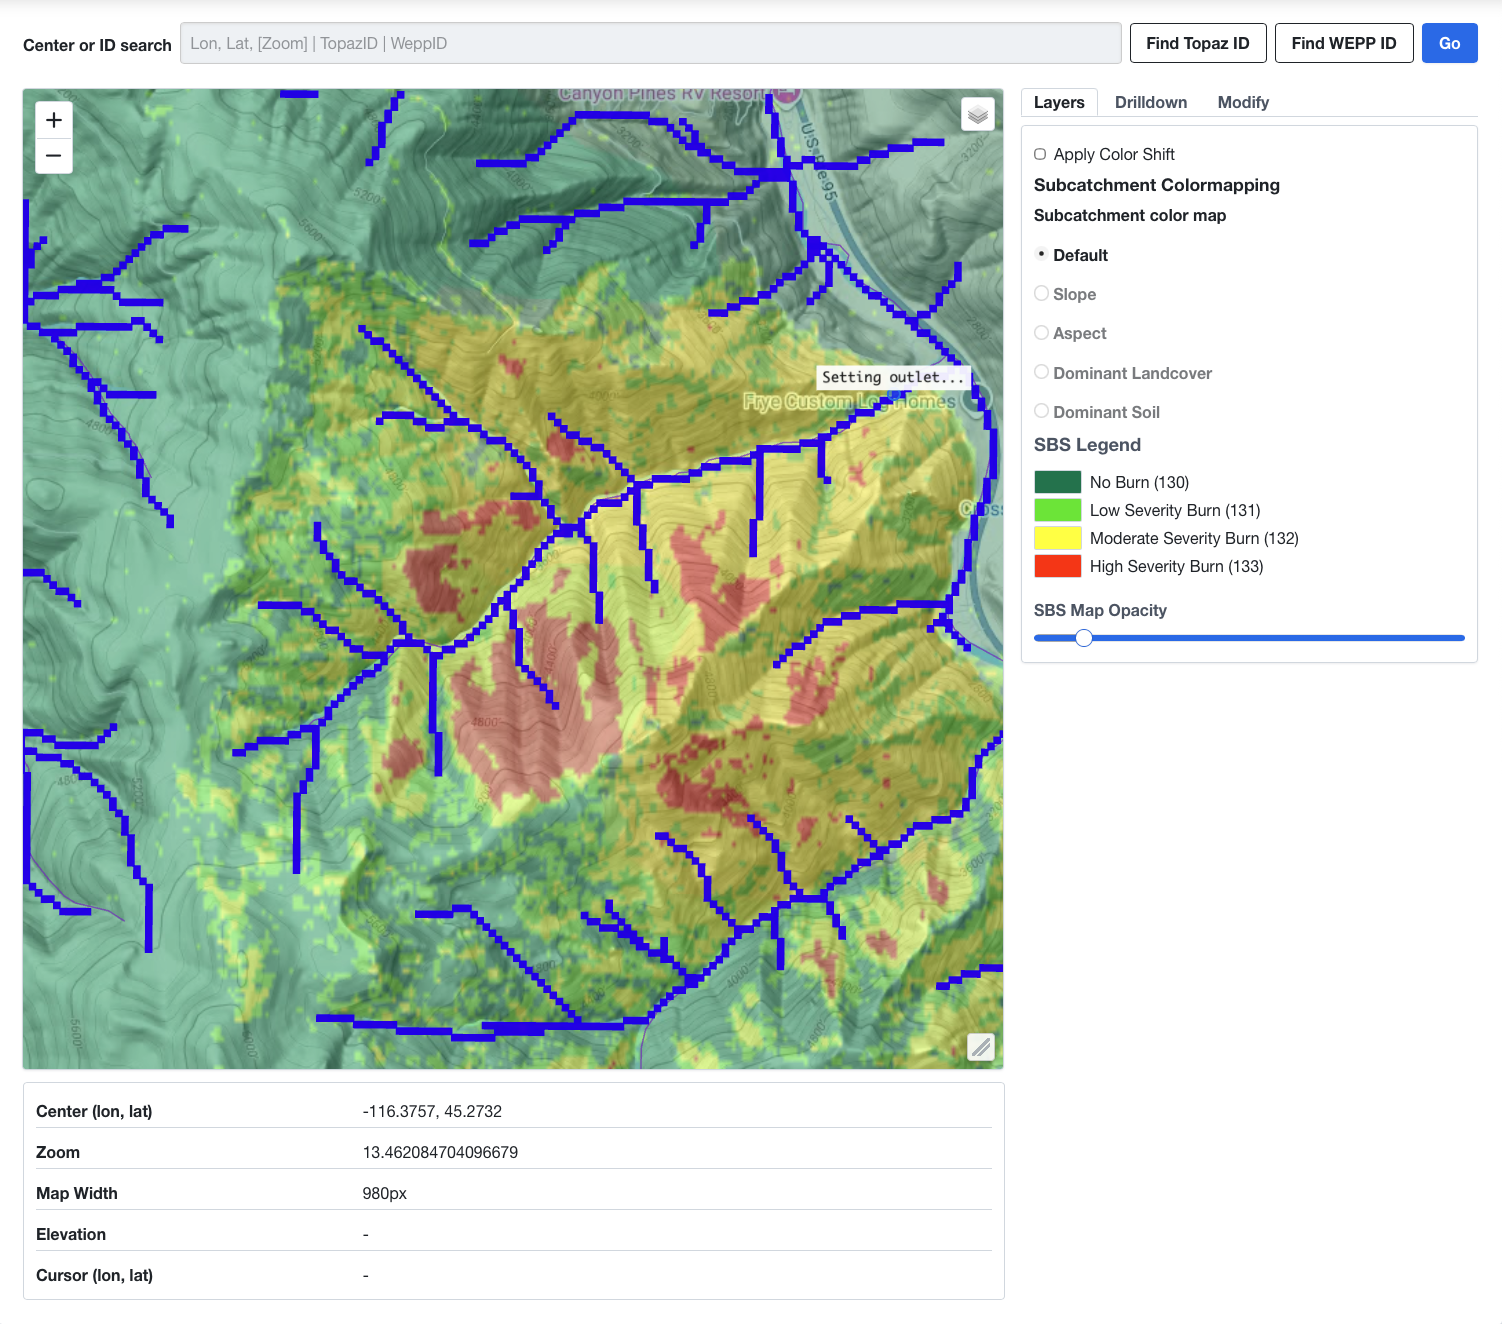Switch to the Drilldown tab
This screenshot has height=1324, width=1502.
(x=1150, y=102)
